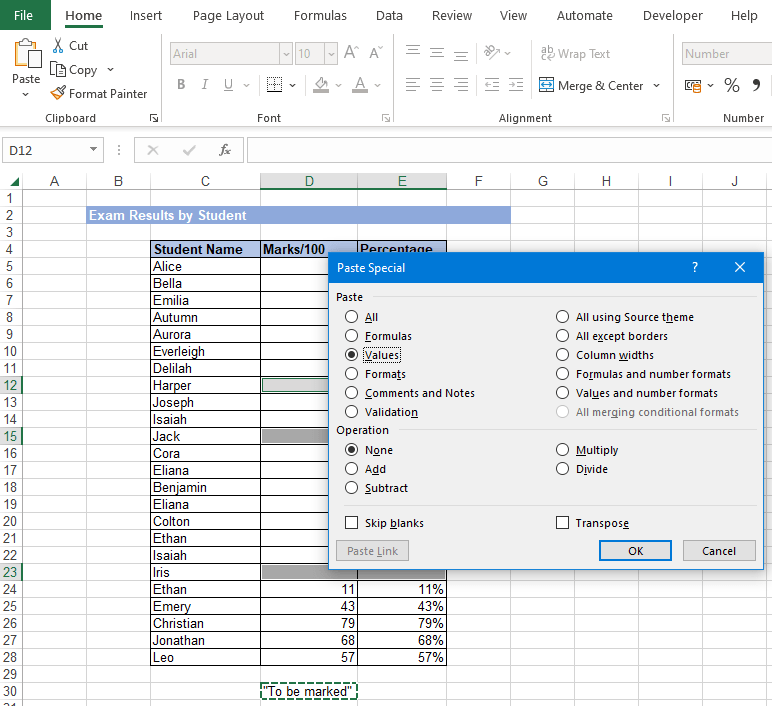Toggle Italic formatting in the ribbon
Image resolution: width=772 pixels, height=706 pixels.
coord(205,85)
